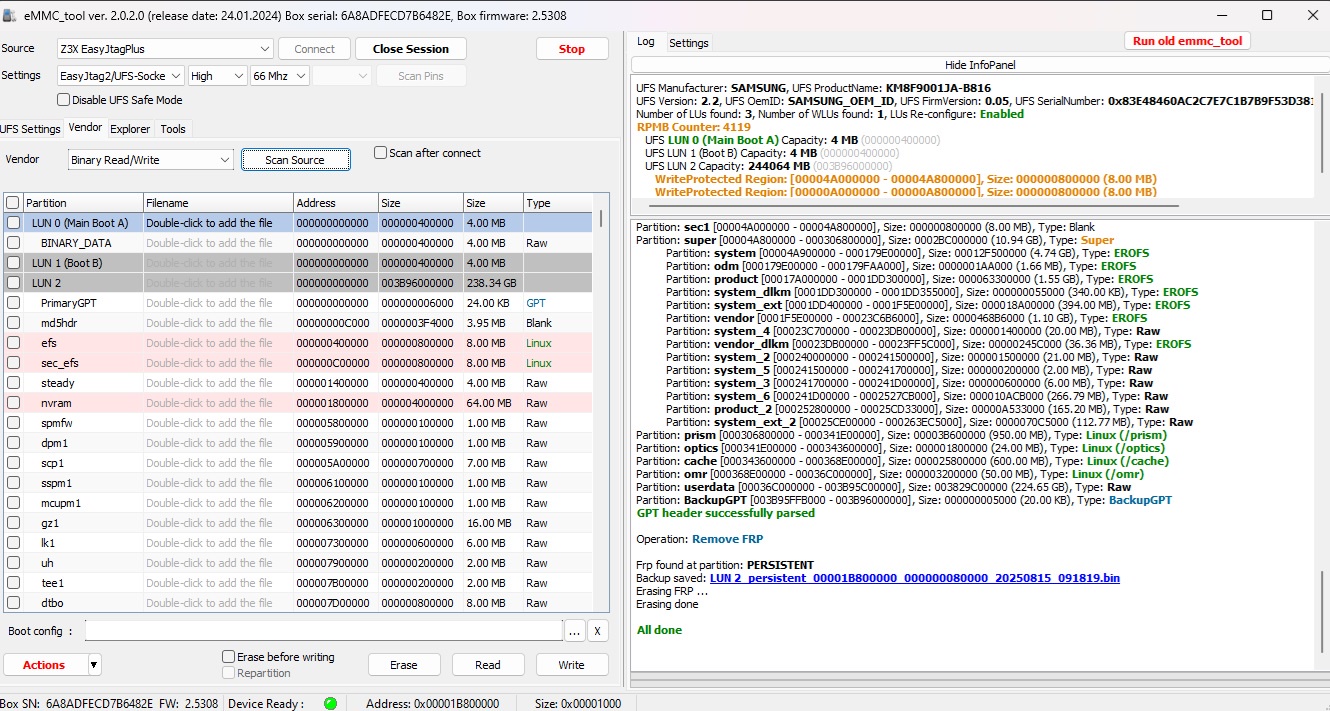This screenshot has width=1330, height=711.
Task: Open the Vendor Binary Read/Write dropdown
Action: pos(224,160)
